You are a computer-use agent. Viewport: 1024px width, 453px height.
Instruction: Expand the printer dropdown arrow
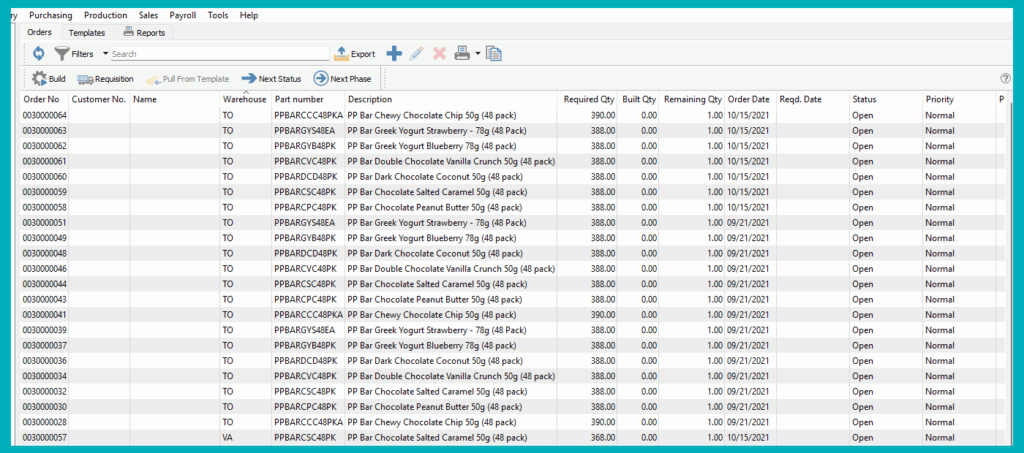[477, 54]
